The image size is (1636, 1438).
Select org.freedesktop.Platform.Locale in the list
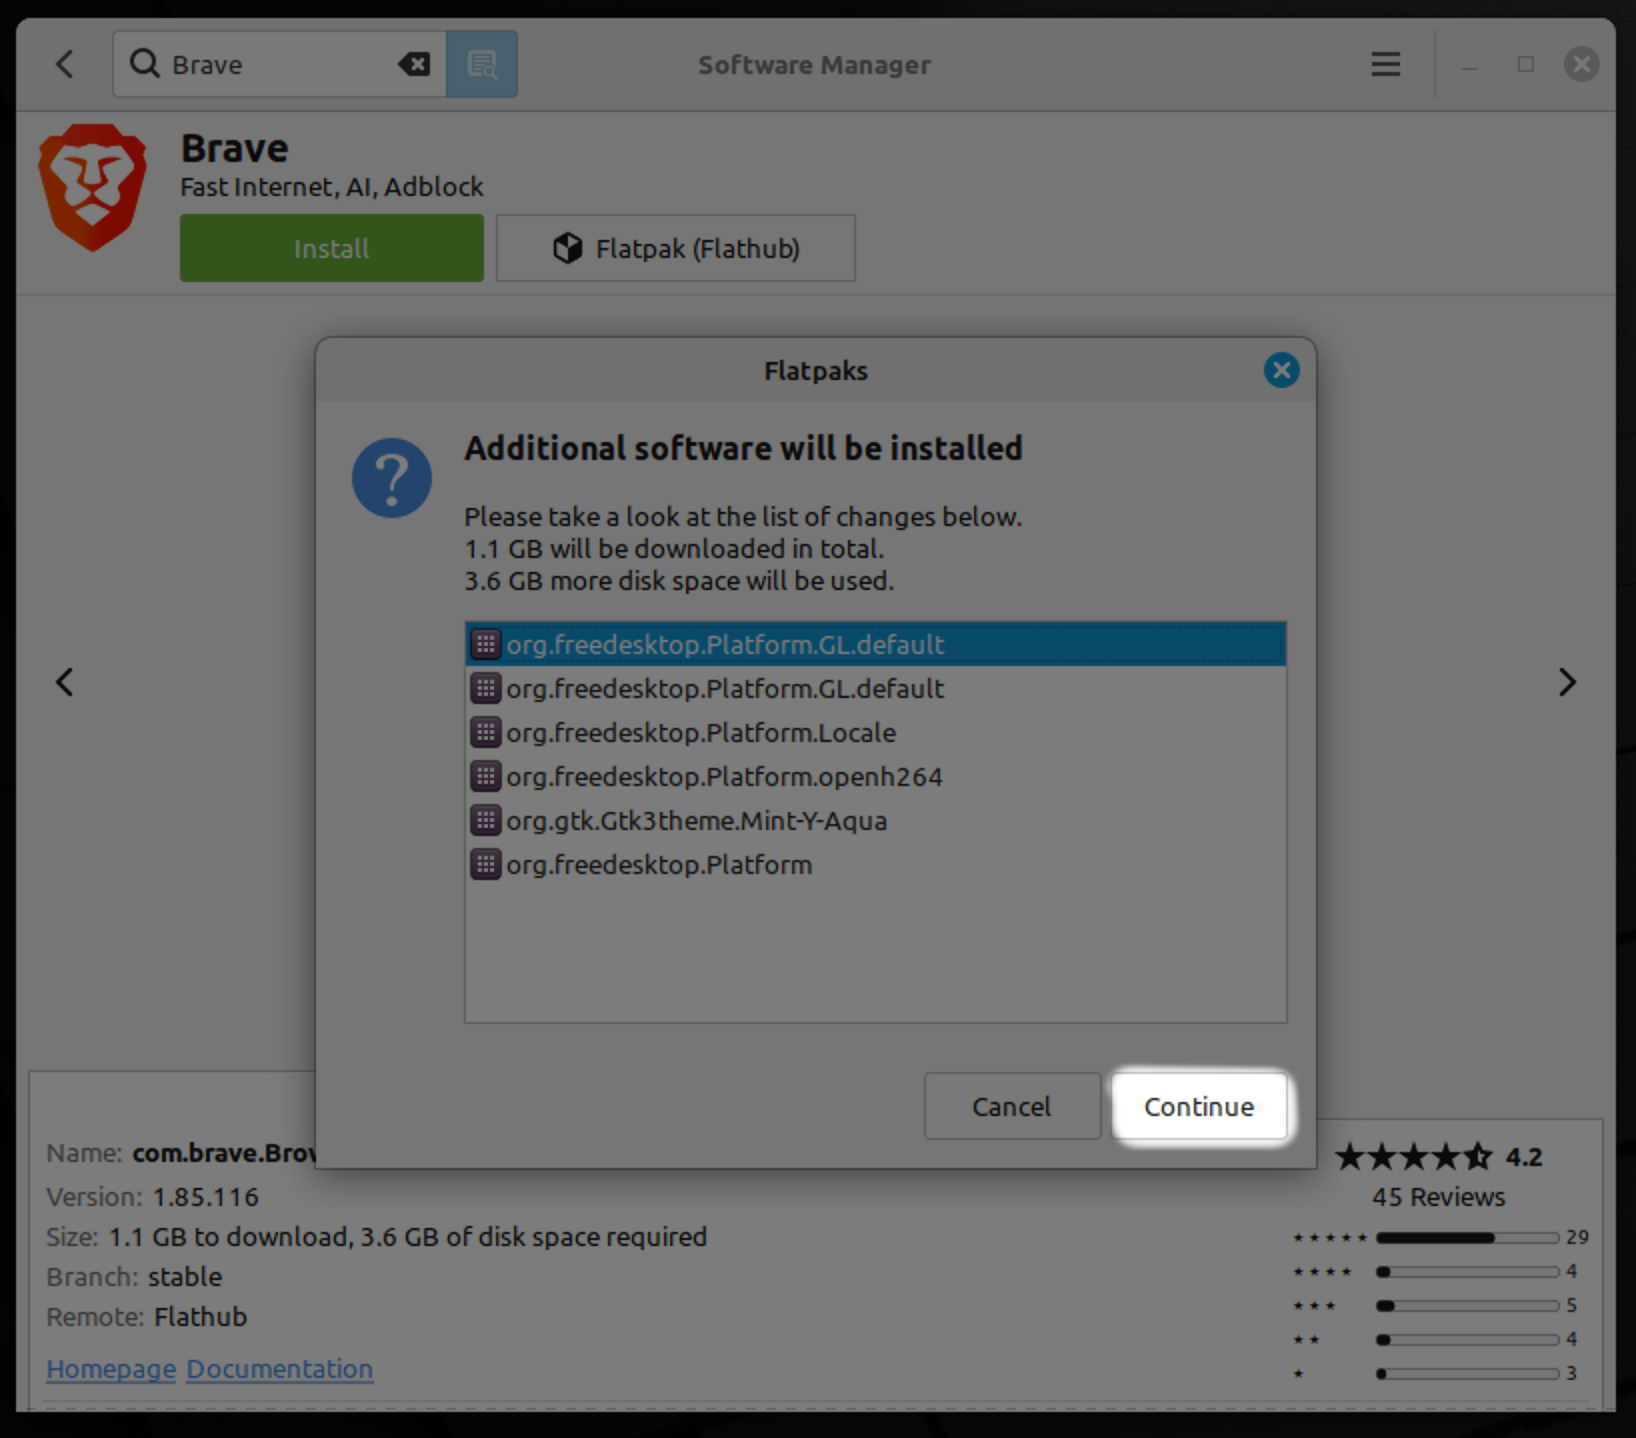pyautogui.click(x=875, y=732)
